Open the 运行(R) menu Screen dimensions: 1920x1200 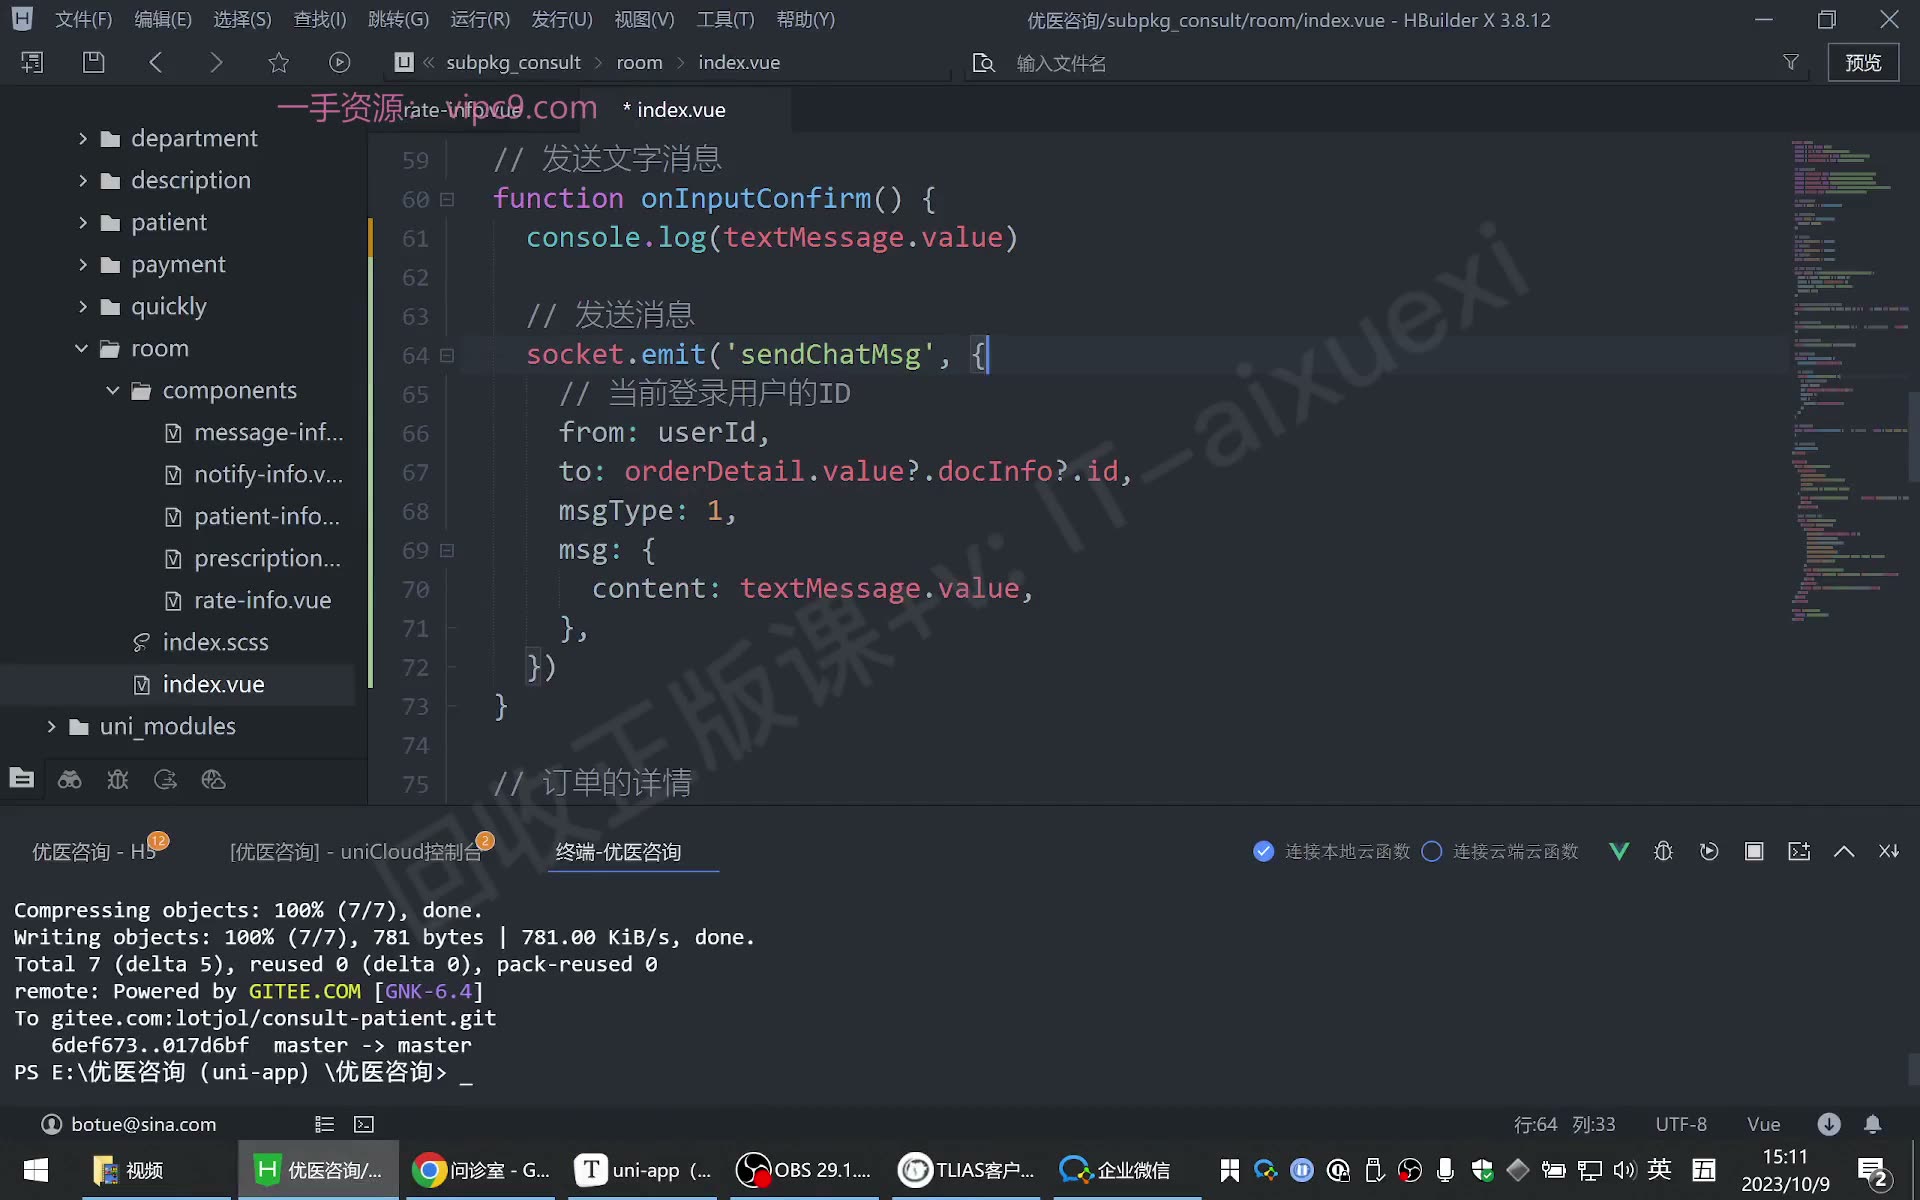tap(480, 19)
